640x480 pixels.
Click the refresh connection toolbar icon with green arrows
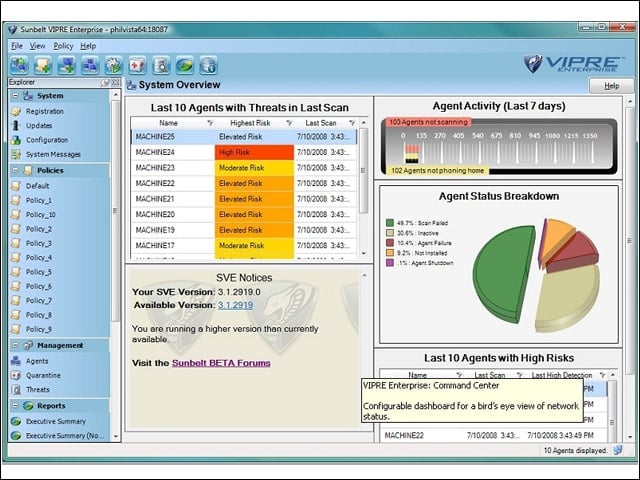coord(19,65)
